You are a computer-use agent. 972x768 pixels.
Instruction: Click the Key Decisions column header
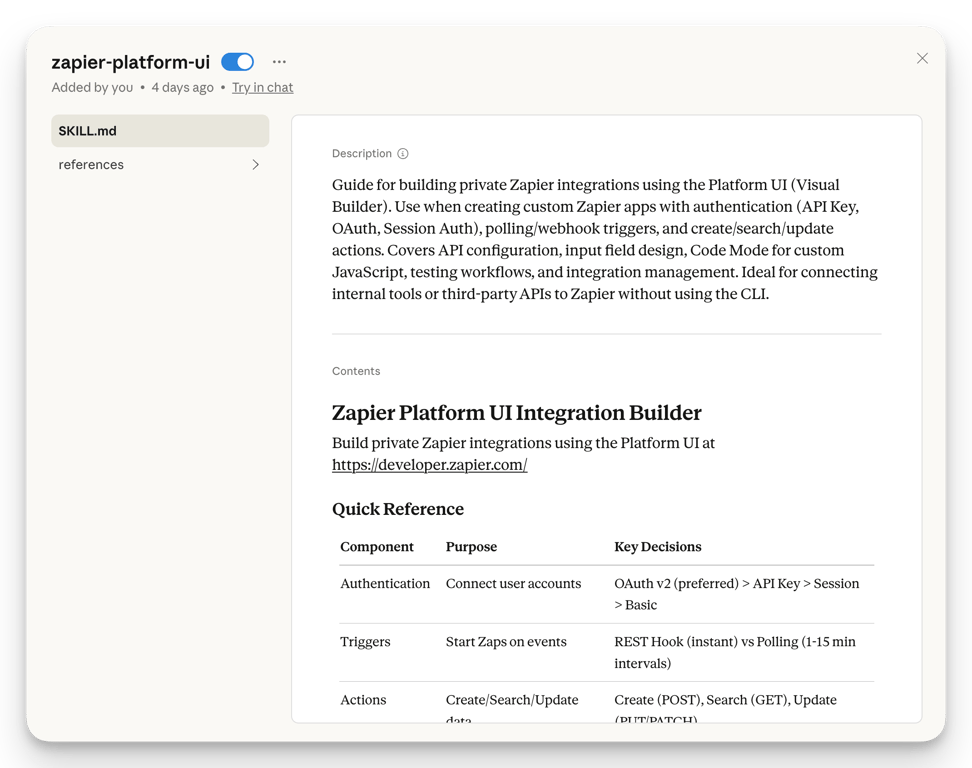point(658,547)
